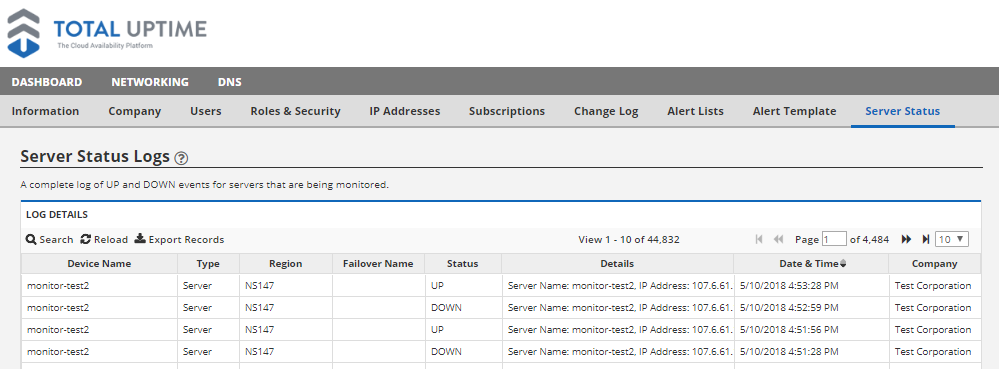Switch to the Subscriptions tab
Viewport: 999px width, 369px height.
(507, 111)
